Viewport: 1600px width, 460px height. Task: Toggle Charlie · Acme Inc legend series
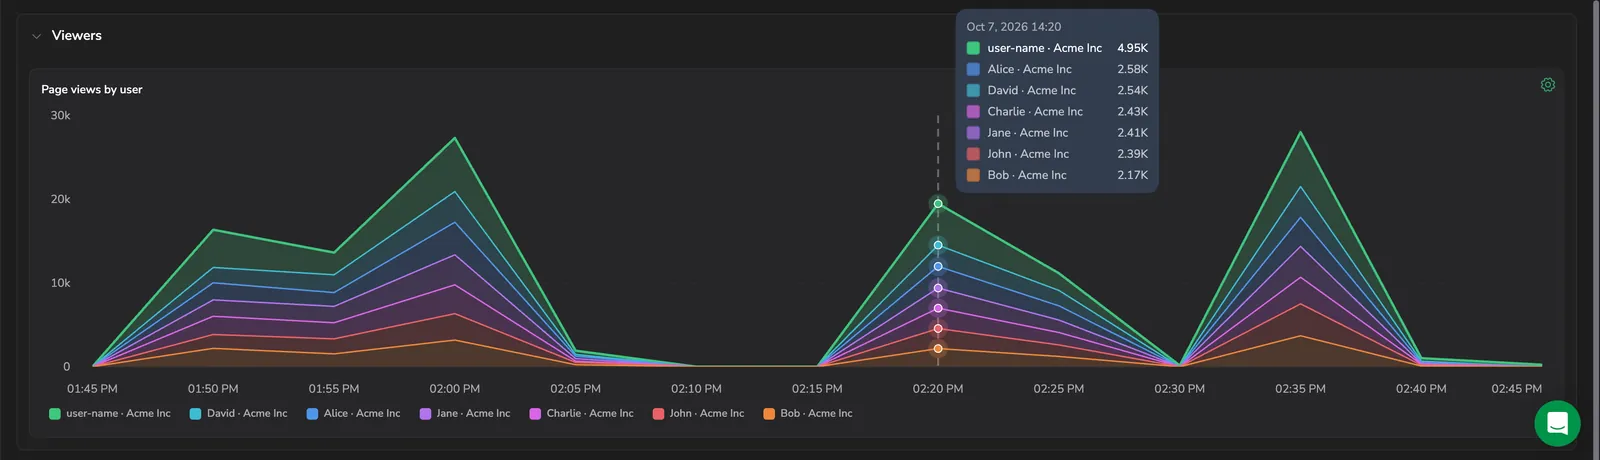582,413
